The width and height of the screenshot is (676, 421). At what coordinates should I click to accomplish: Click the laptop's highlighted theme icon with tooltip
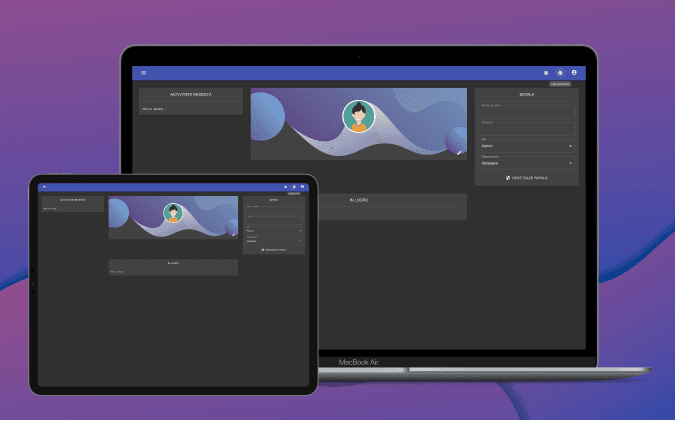560,73
